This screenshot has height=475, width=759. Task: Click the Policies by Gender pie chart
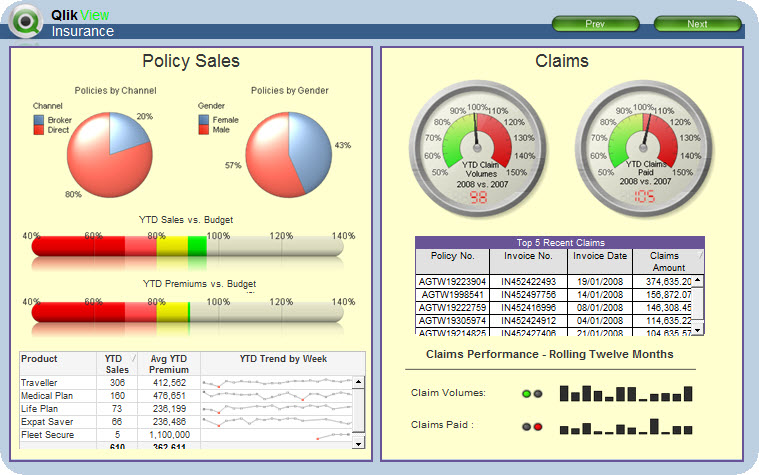(288, 153)
